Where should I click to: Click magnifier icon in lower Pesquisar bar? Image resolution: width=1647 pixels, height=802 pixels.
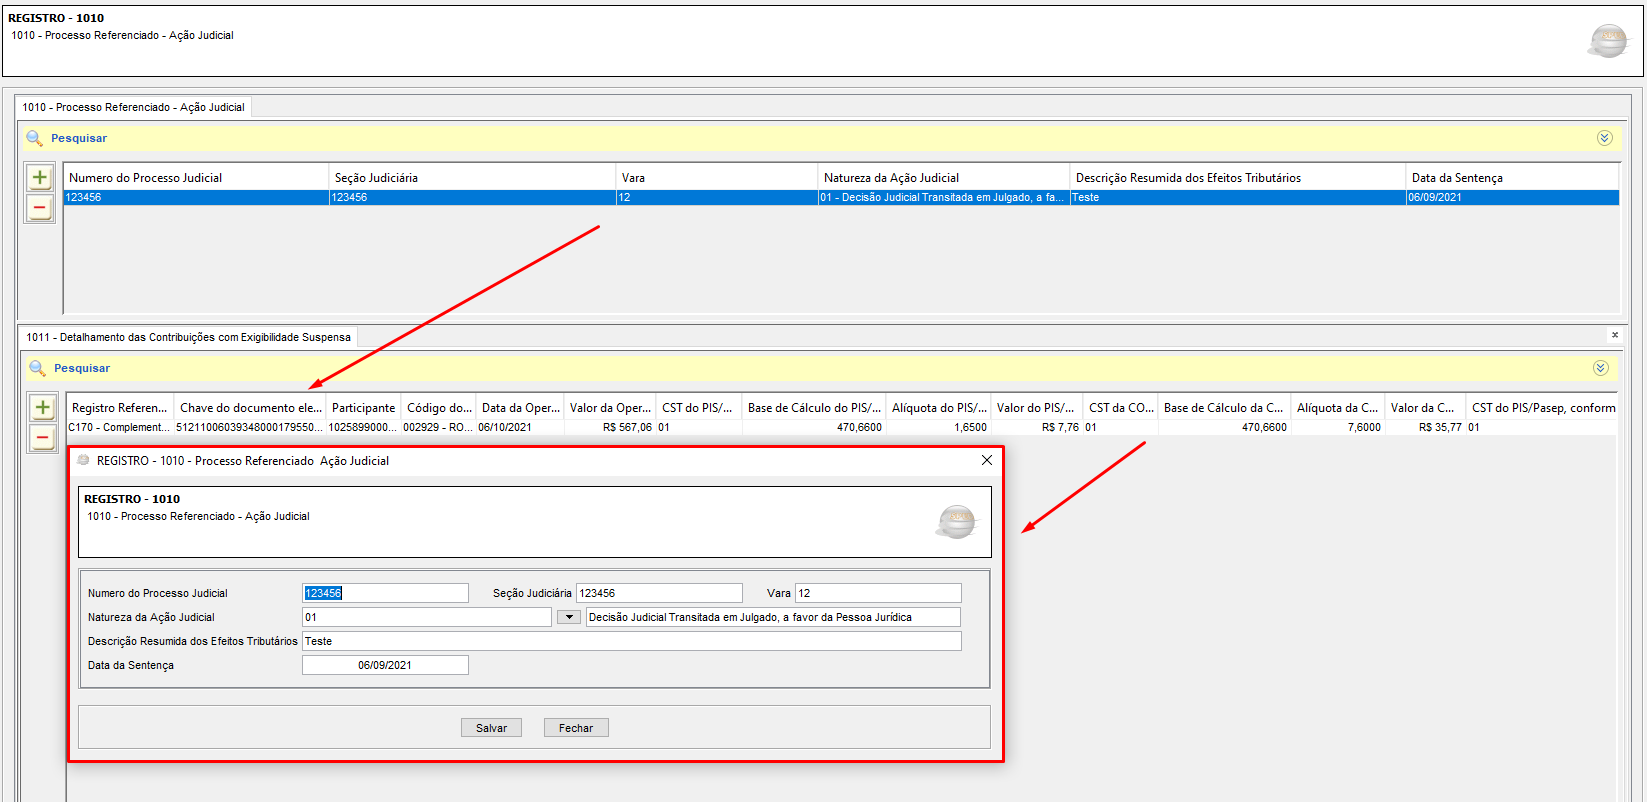coord(37,368)
